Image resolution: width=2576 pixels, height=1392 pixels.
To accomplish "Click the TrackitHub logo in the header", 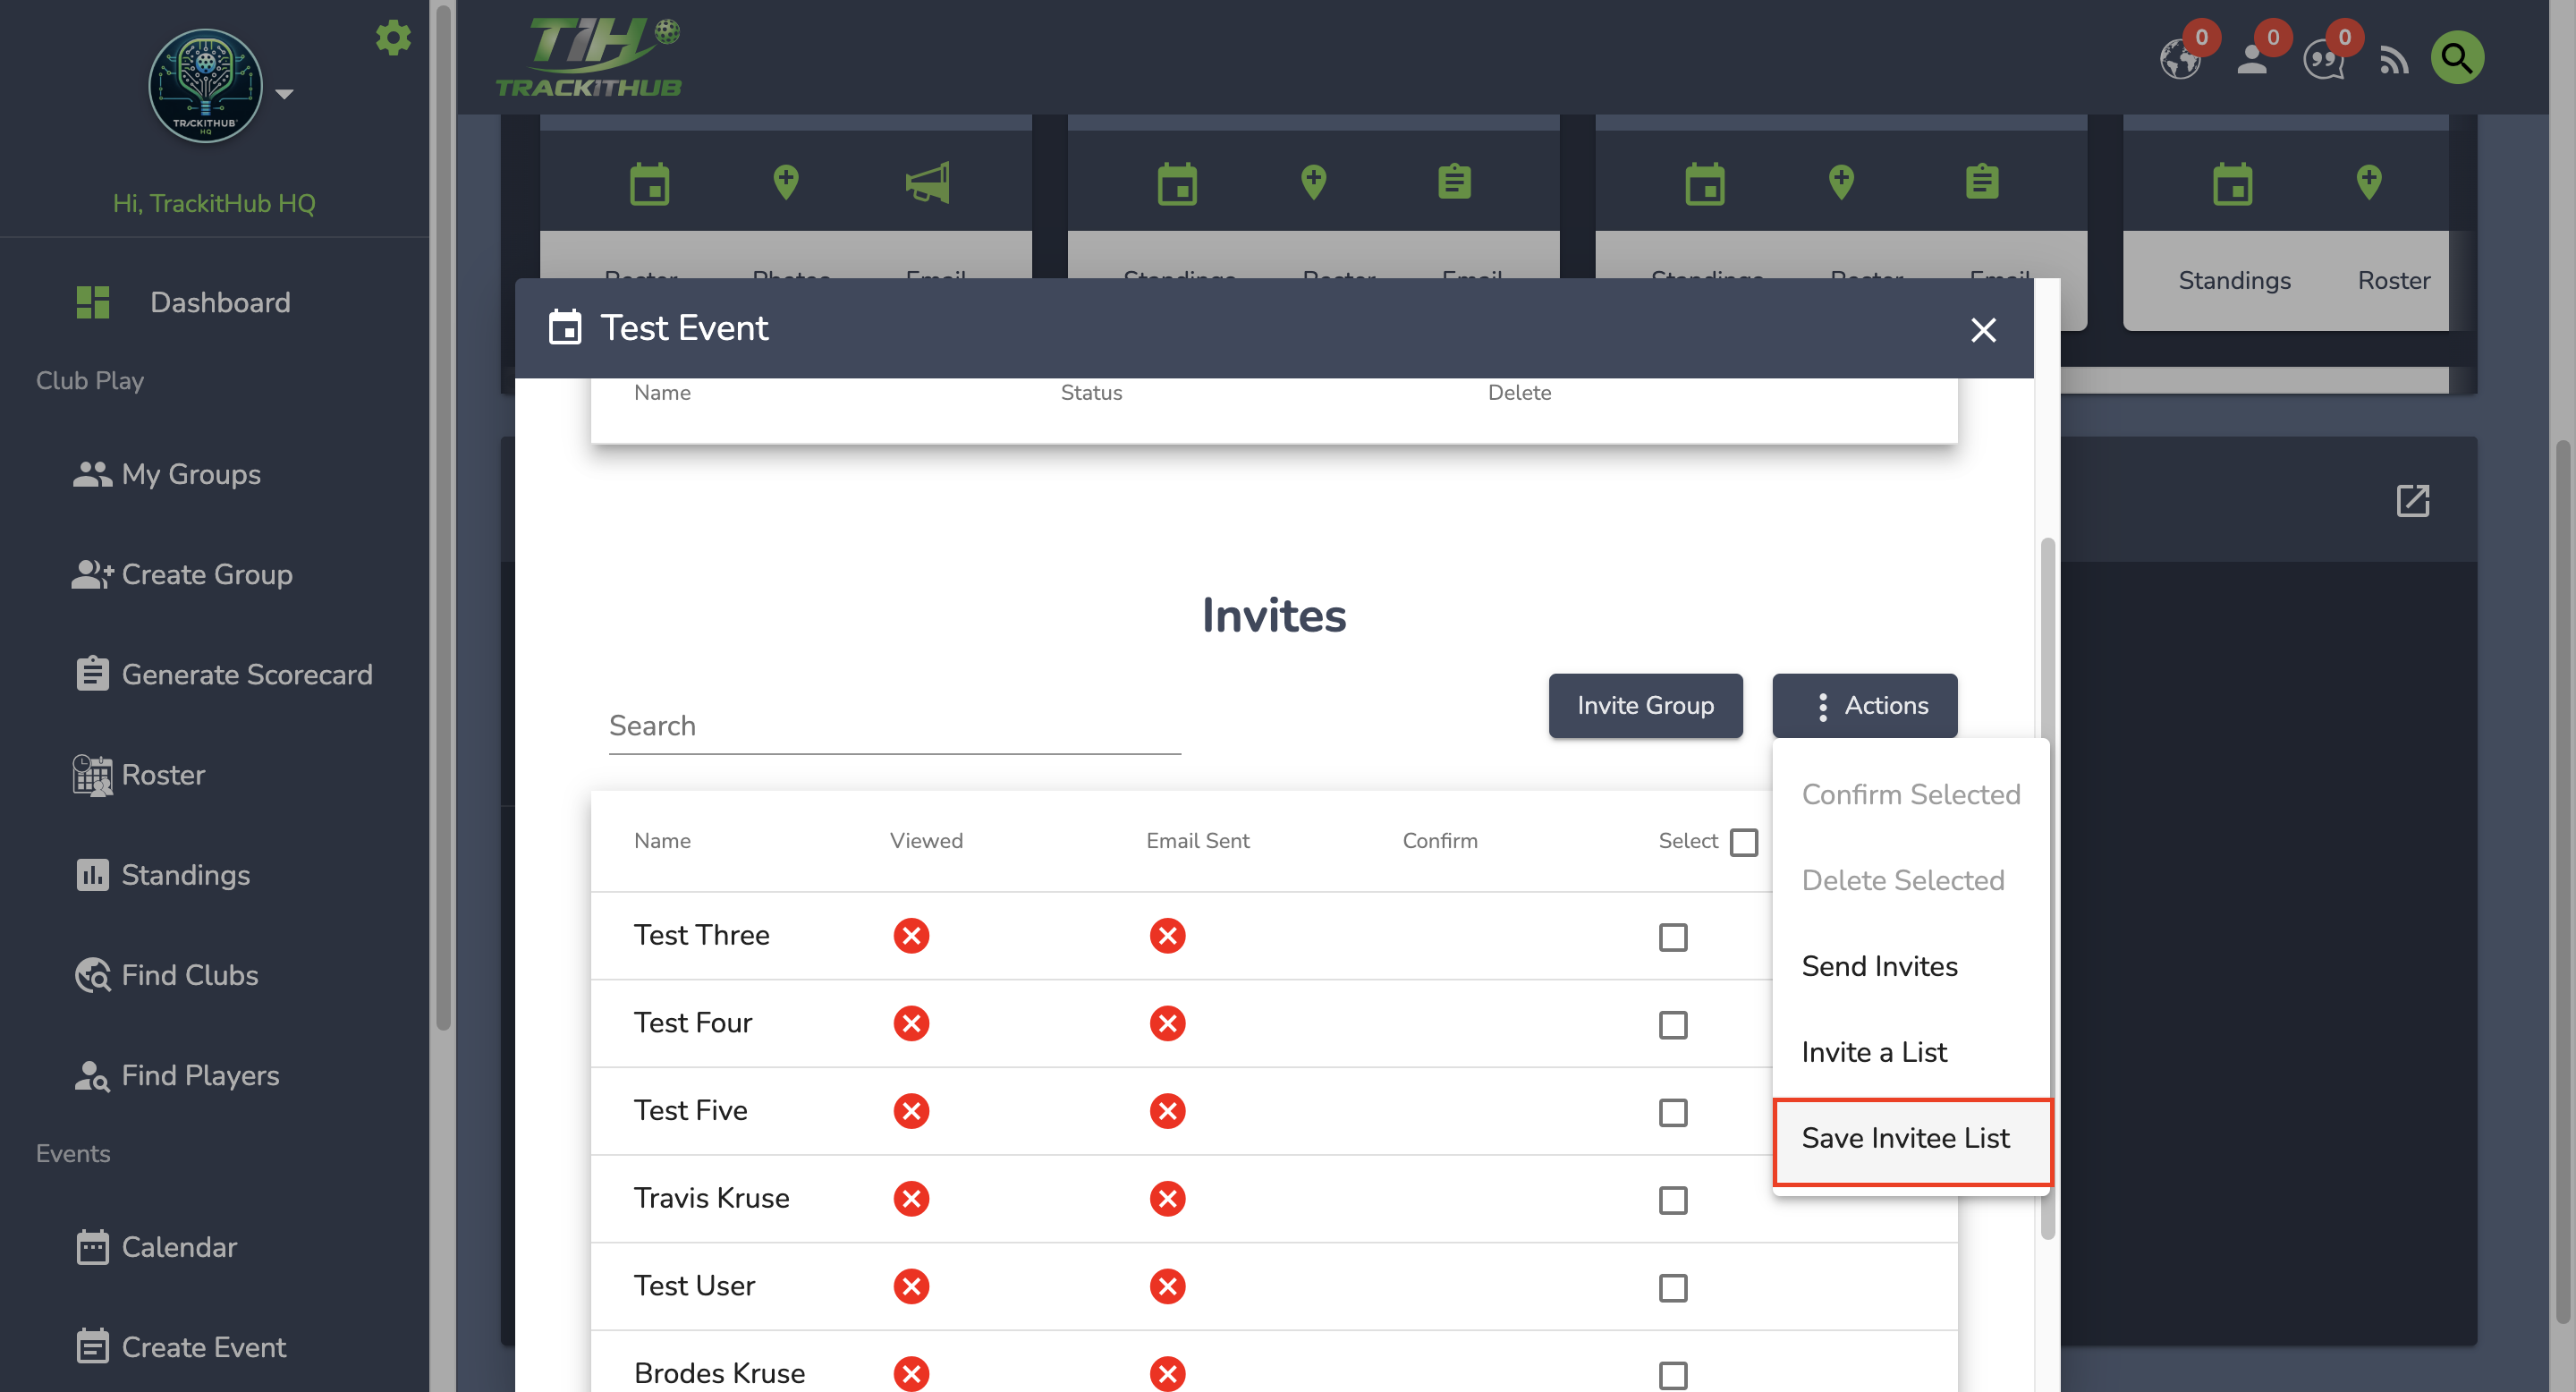I will click(x=589, y=57).
